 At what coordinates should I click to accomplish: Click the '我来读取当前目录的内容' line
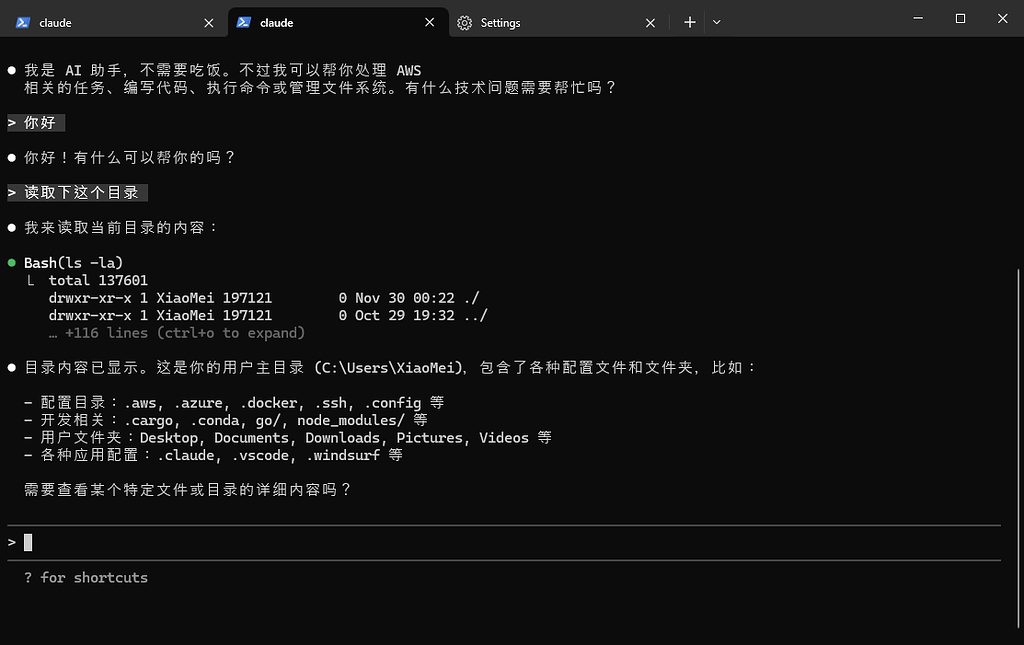coord(121,228)
